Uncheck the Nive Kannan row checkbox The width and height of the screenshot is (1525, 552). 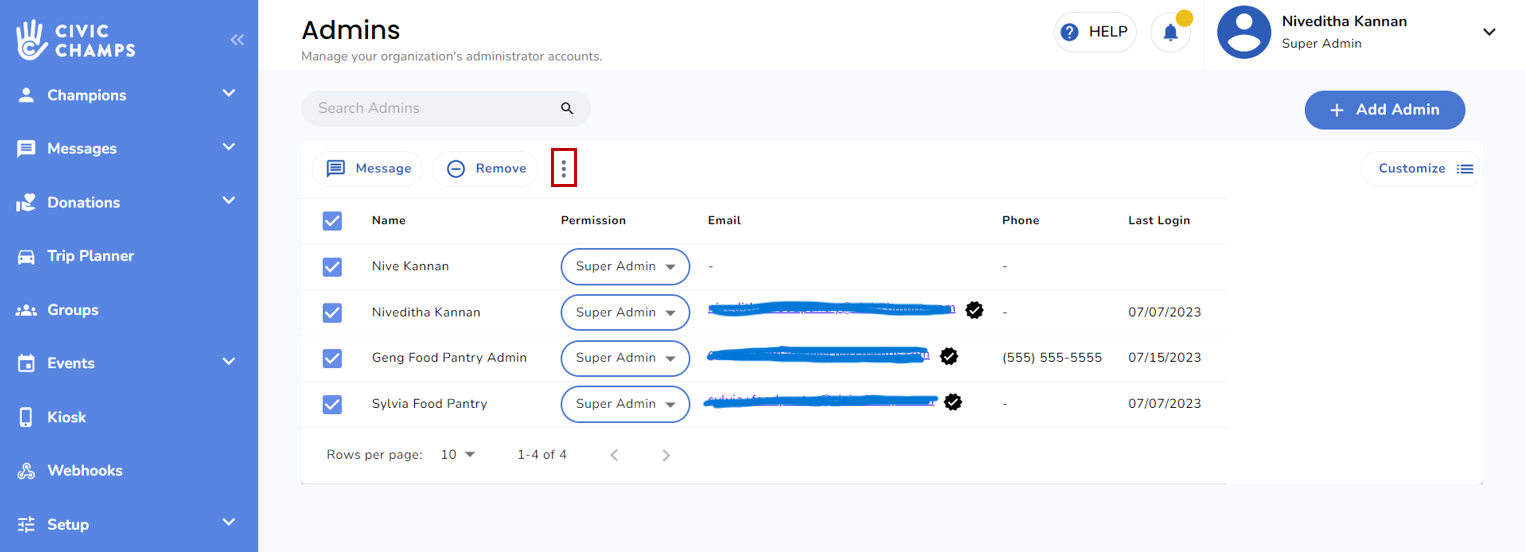coord(332,267)
